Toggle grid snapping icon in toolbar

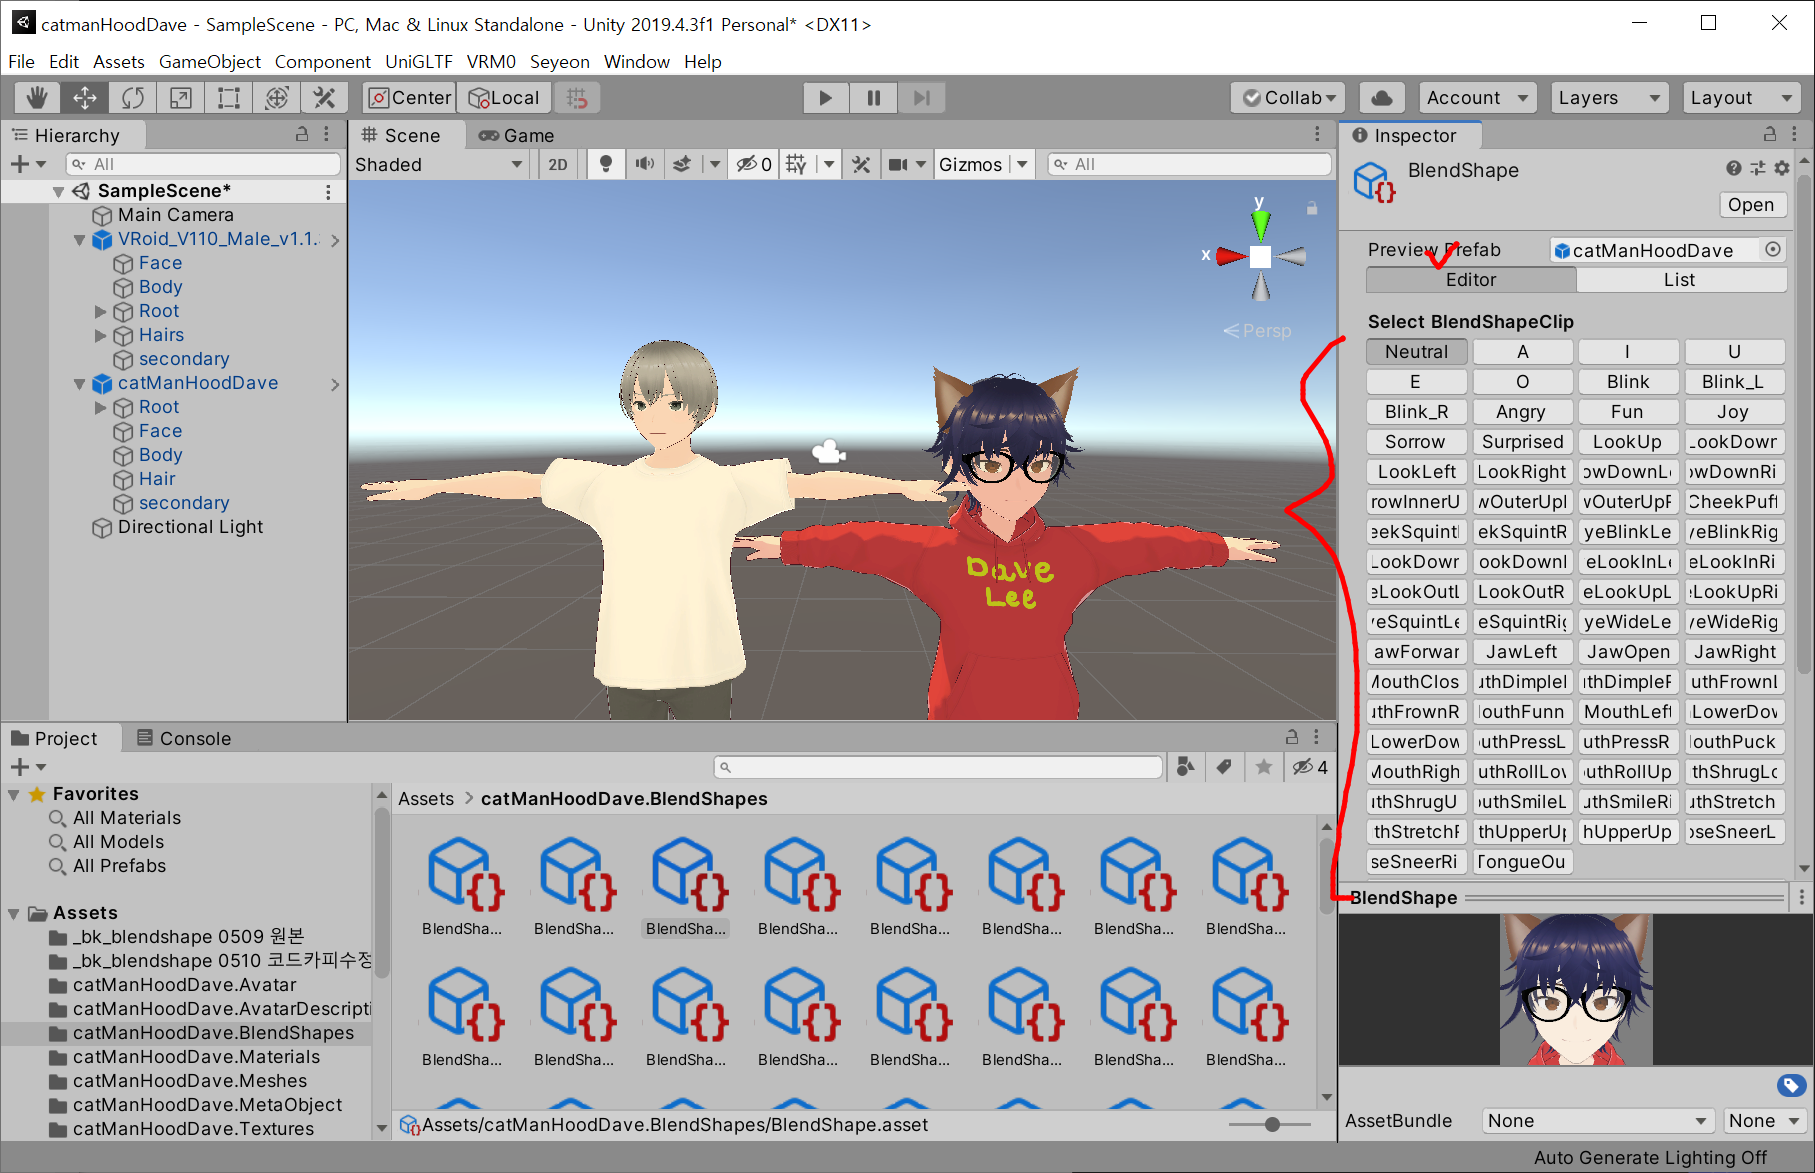[577, 98]
